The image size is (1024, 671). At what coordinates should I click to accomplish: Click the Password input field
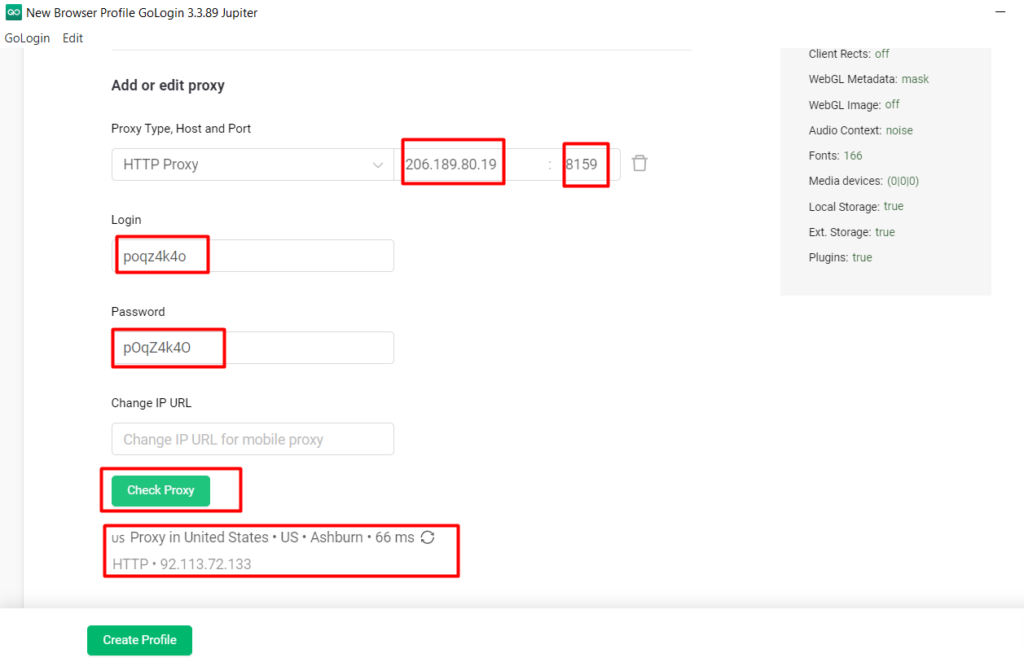click(x=253, y=347)
